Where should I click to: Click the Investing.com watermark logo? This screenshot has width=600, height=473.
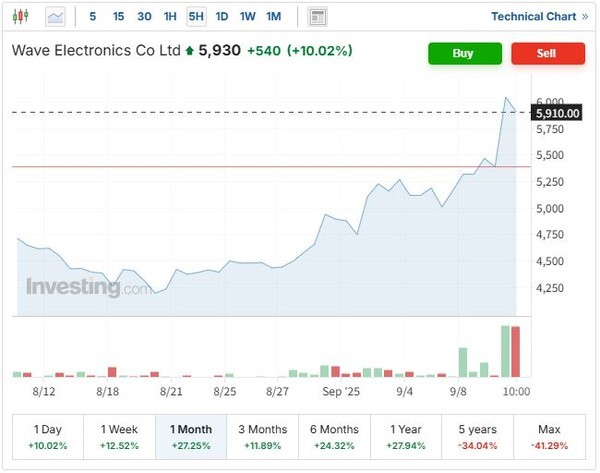click(x=88, y=286)
